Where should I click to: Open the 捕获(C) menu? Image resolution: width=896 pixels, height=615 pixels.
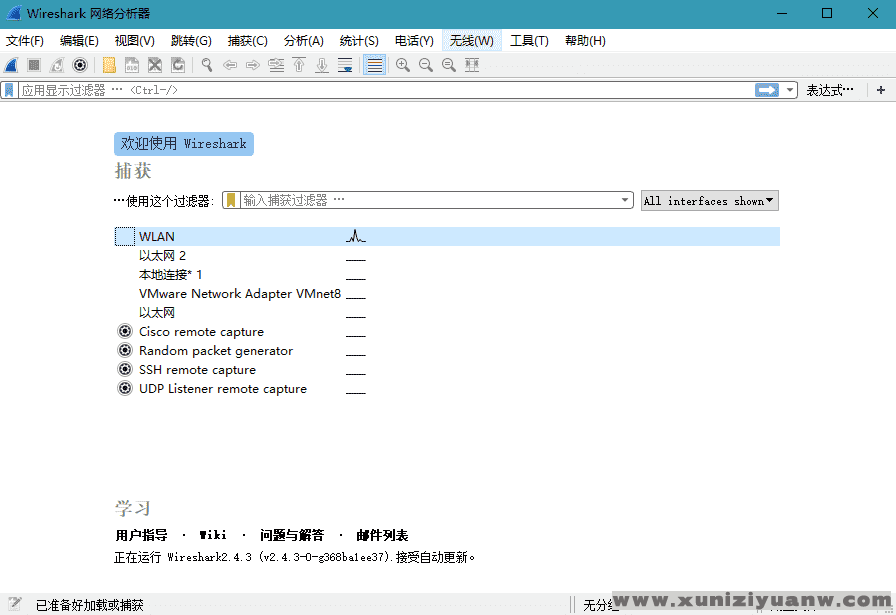click(x=247, y=41)
